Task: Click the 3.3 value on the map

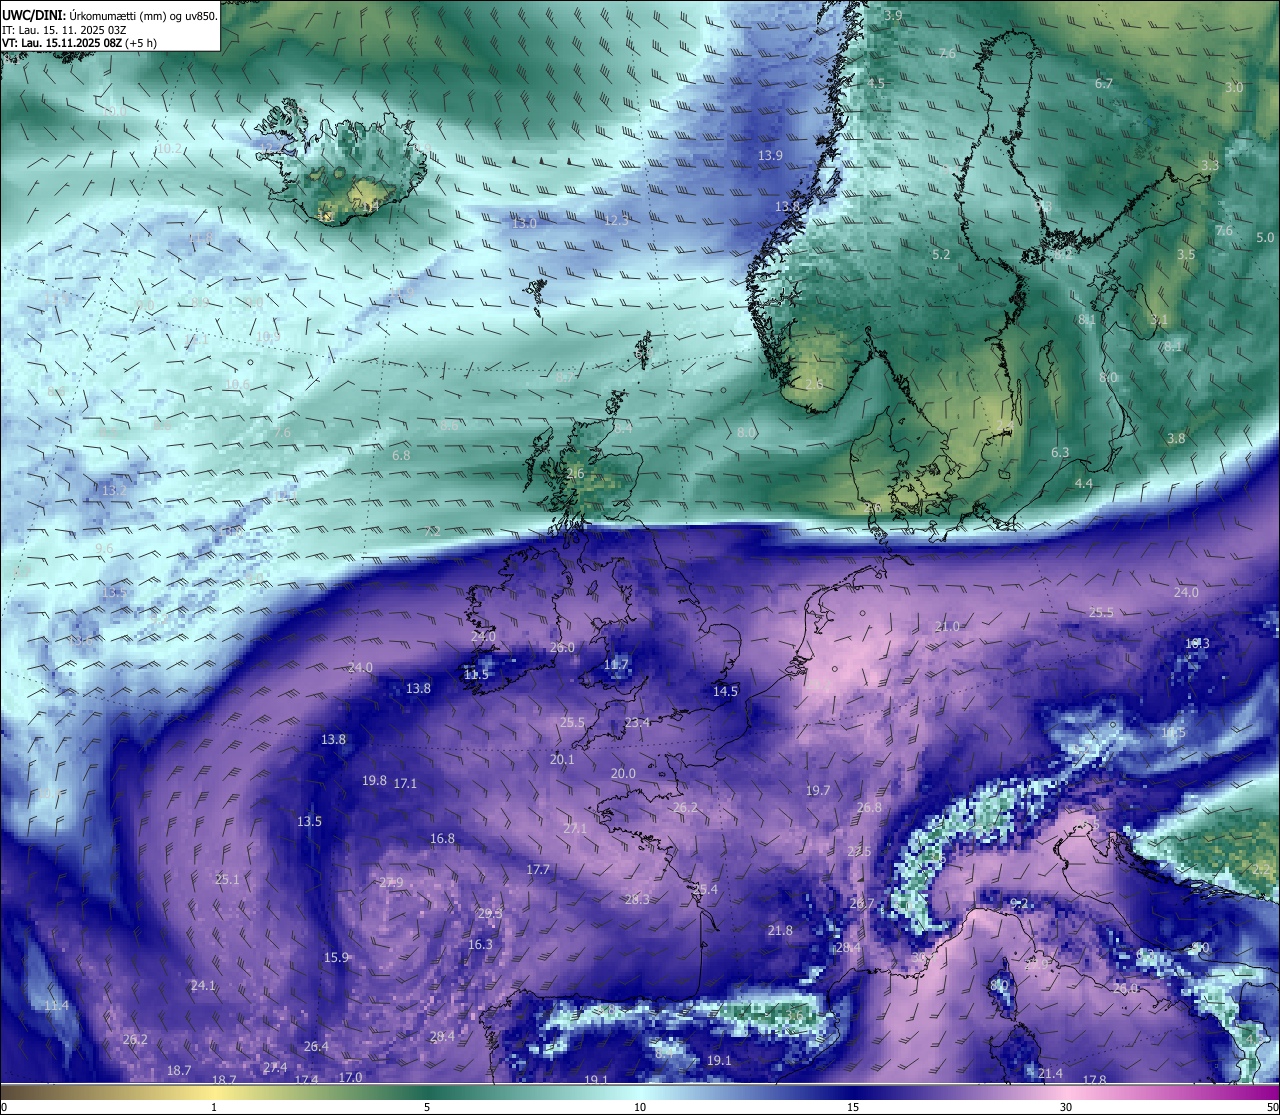Action: coord(1210,165)
